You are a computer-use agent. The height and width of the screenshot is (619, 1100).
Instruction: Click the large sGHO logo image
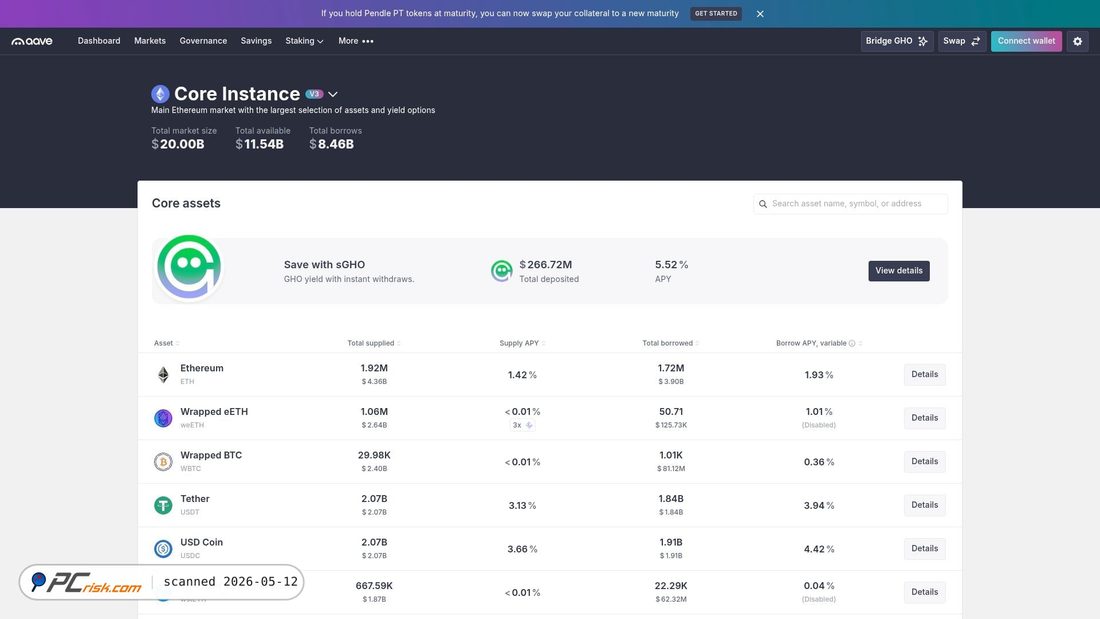pos(189,267)
